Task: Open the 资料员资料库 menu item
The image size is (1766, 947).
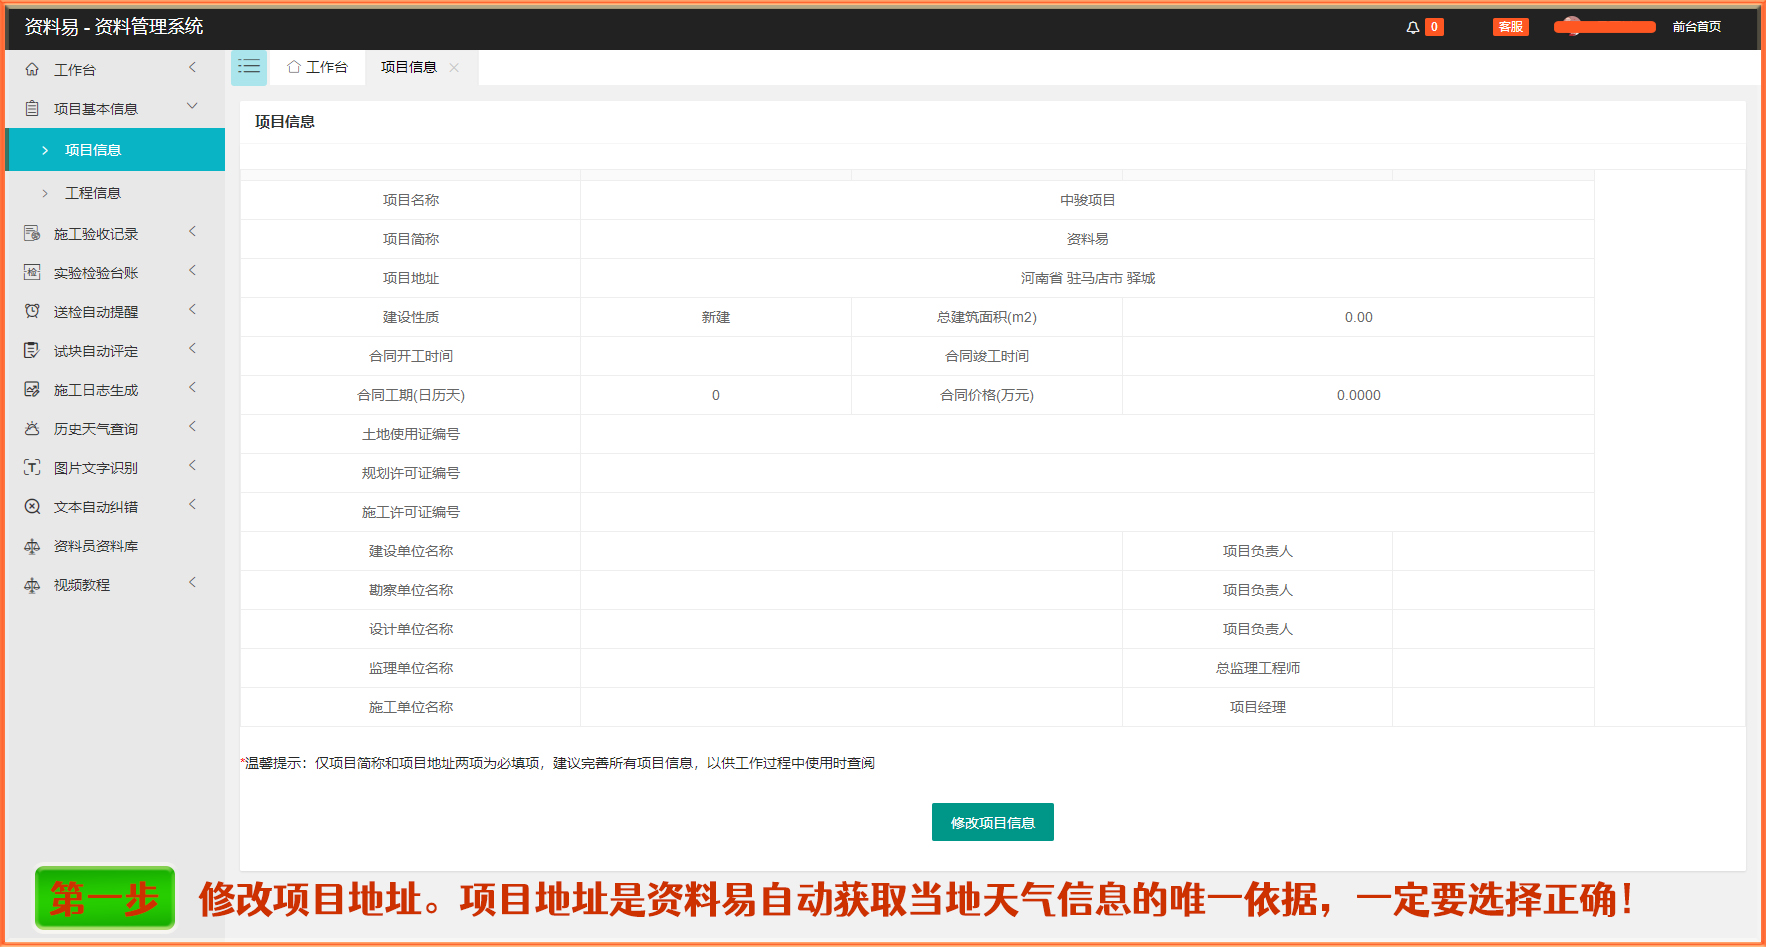Action: click(96, 546)
